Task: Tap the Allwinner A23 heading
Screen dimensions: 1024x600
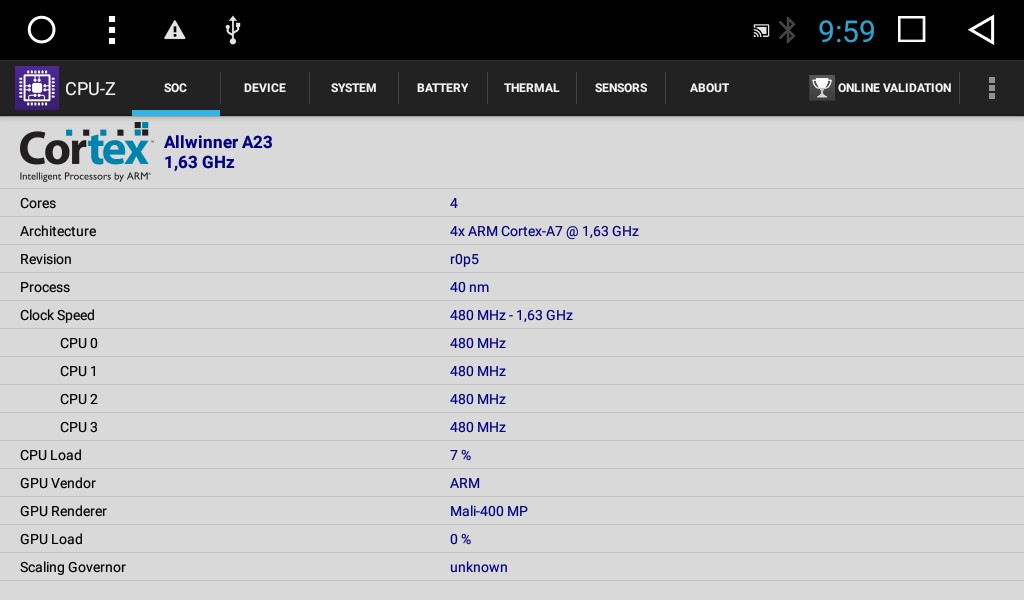Action: click(218, 142)
